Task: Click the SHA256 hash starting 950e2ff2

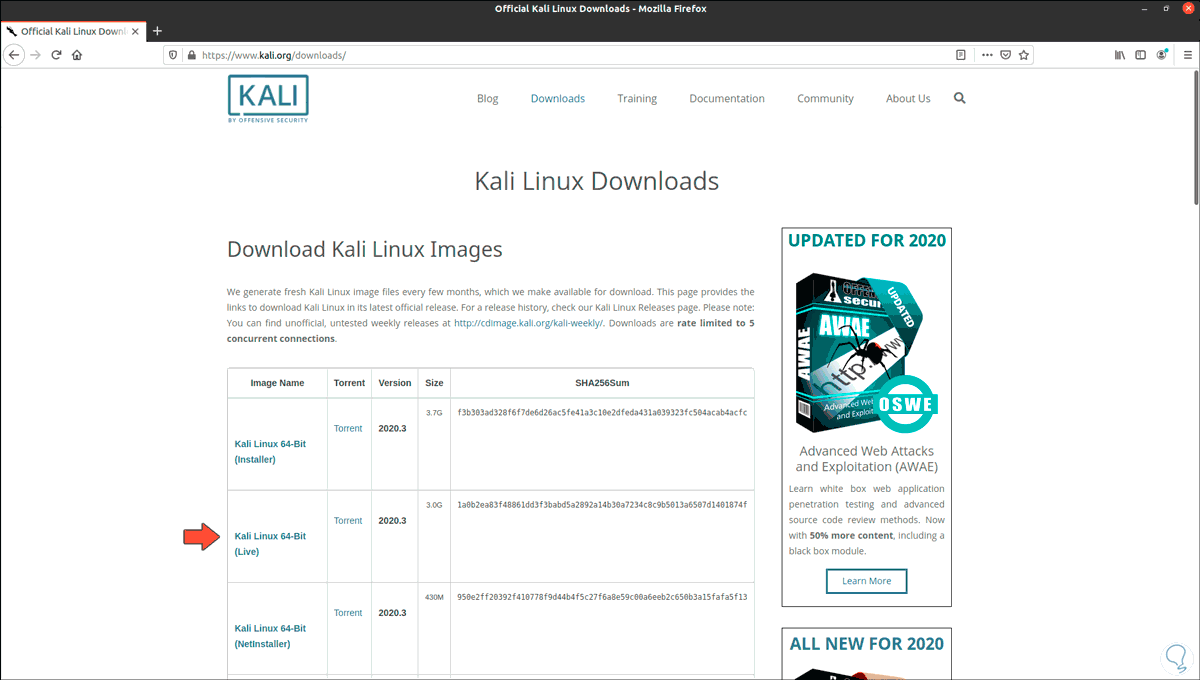Action: [x=602, y=597]
